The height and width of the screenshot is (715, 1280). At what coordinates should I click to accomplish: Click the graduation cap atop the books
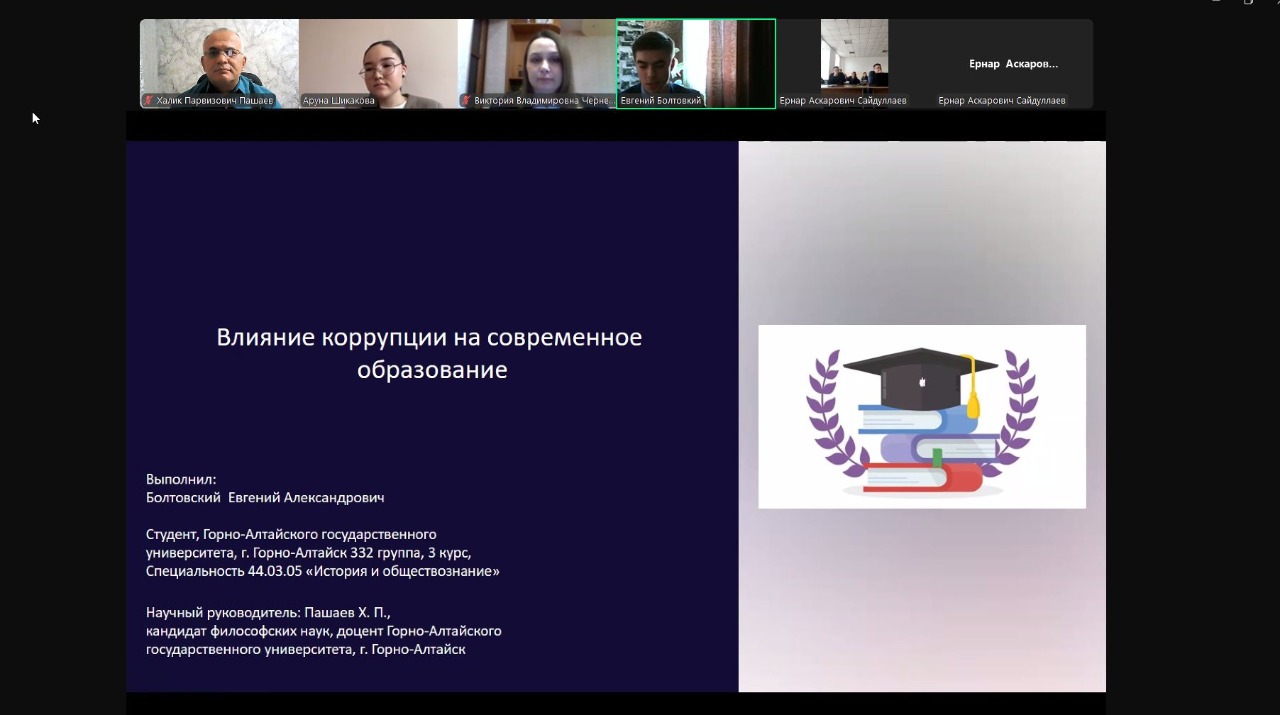tap(920, 373)
